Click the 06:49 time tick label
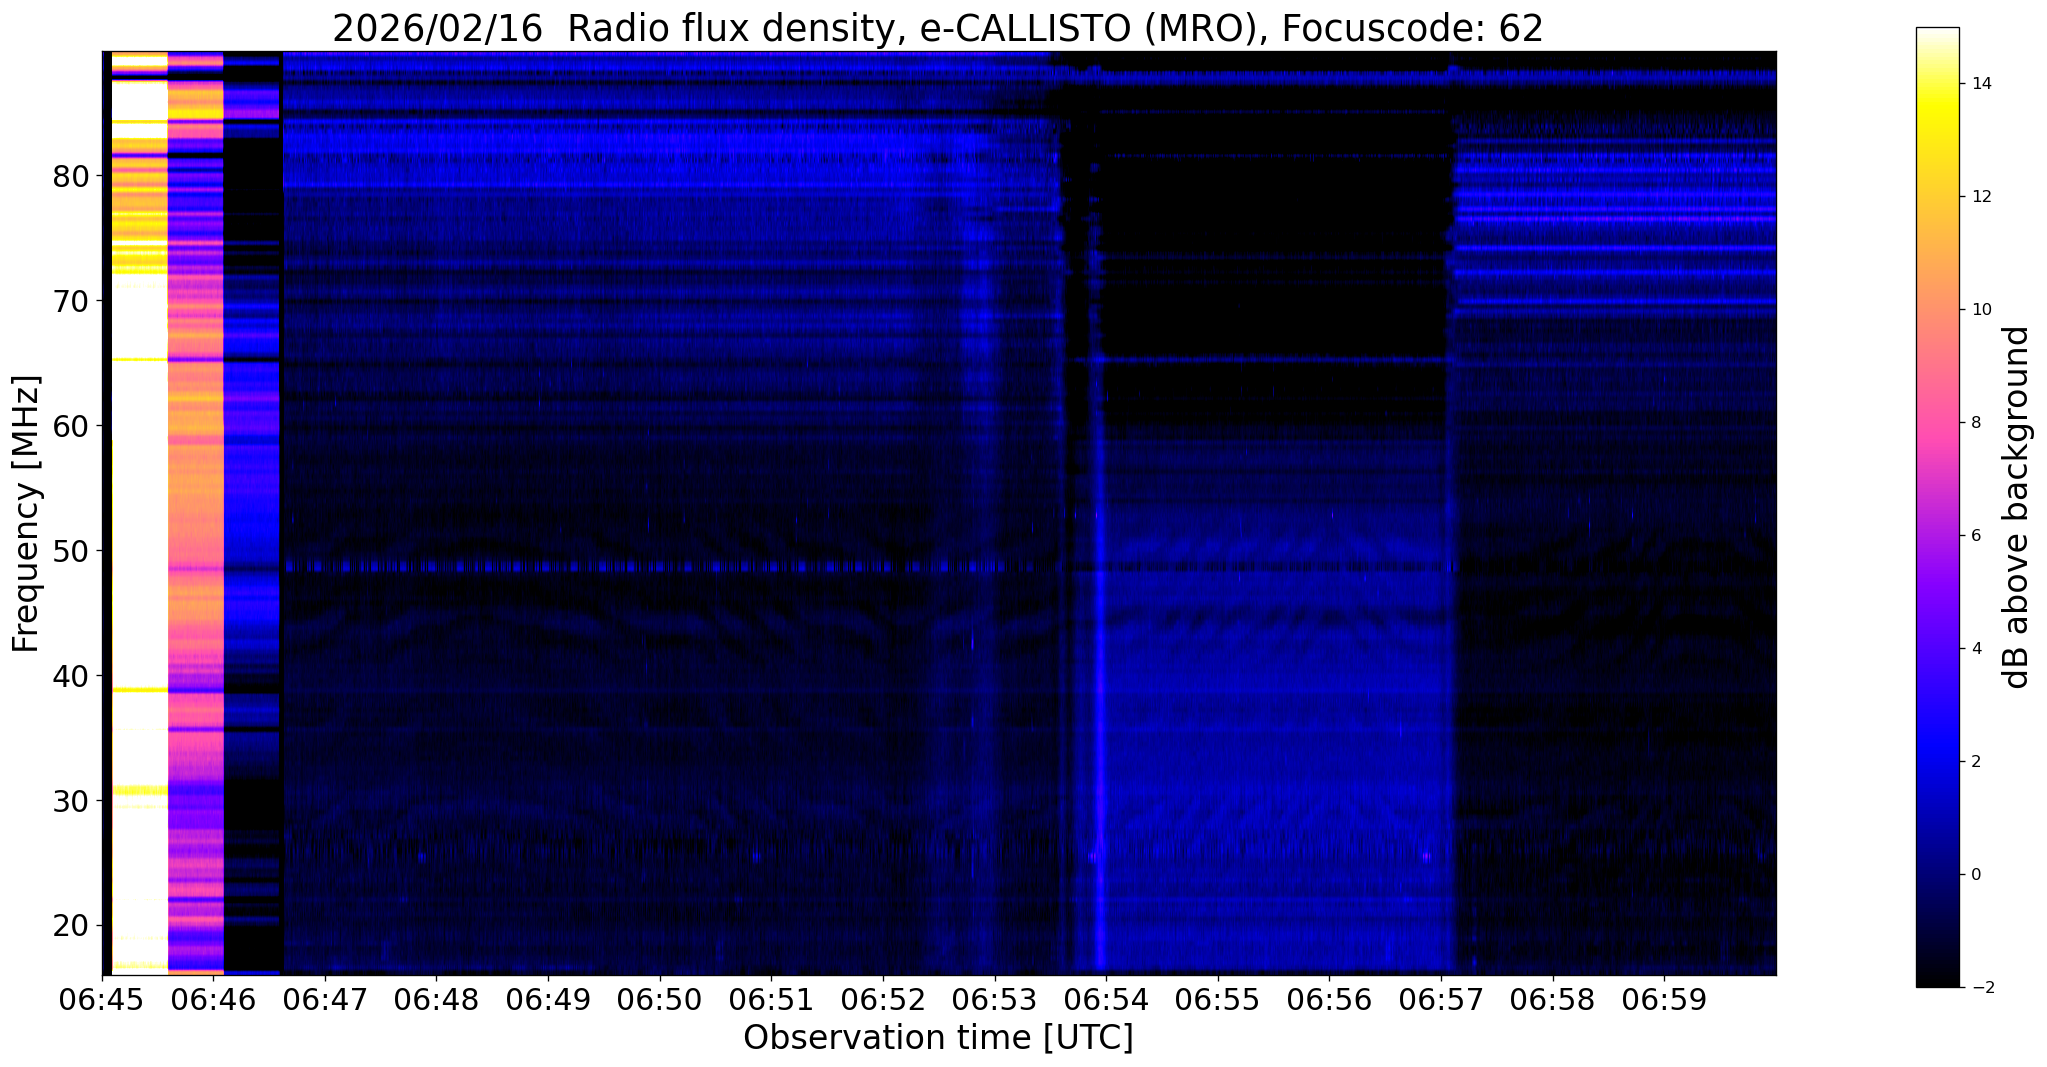 click(x=548, y=999)
